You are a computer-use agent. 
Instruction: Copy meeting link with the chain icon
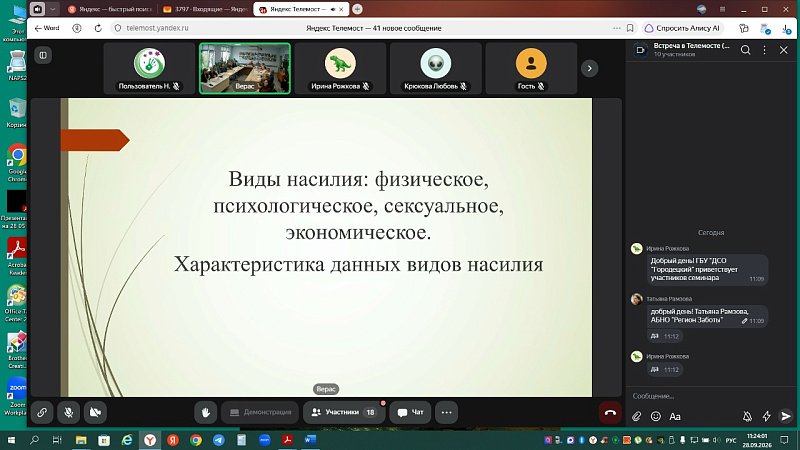coord(42,412)
